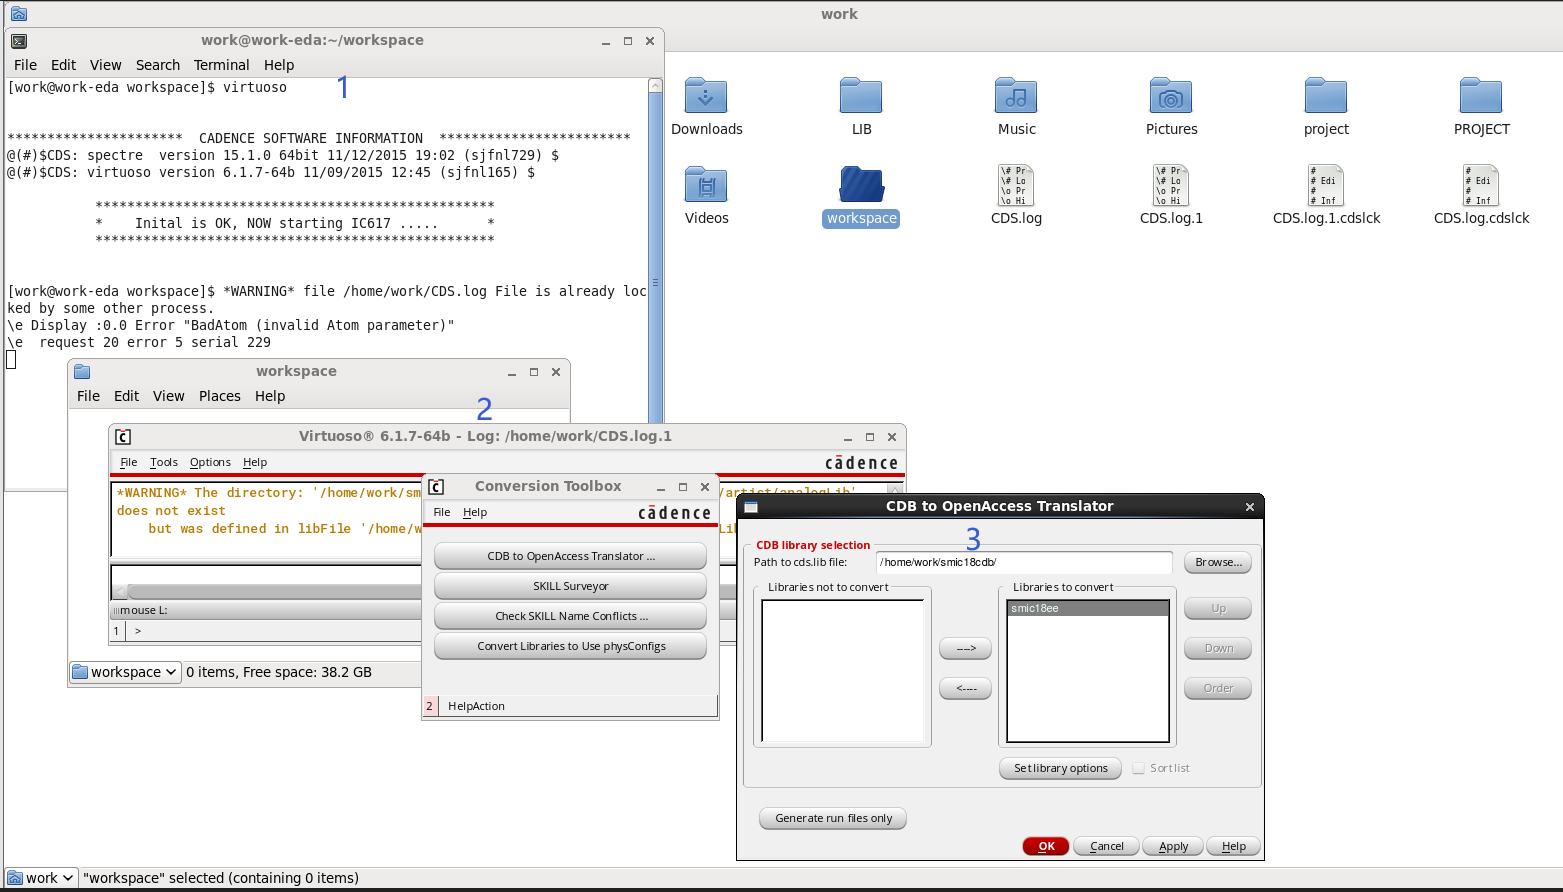Open the Videos folder icon
1563x892 pixels.
click(706, 185)
